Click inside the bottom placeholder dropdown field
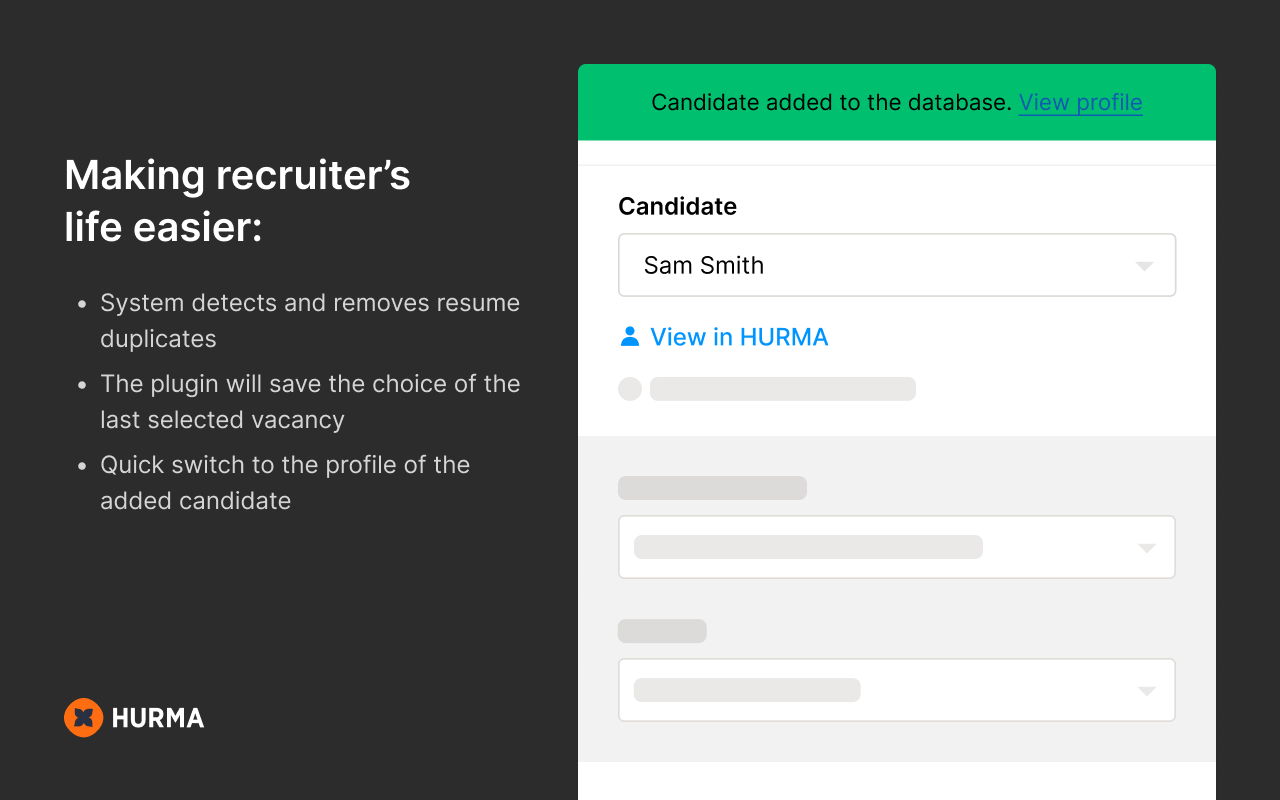This screenshot has width=1280, height=800. pos(880,690)
